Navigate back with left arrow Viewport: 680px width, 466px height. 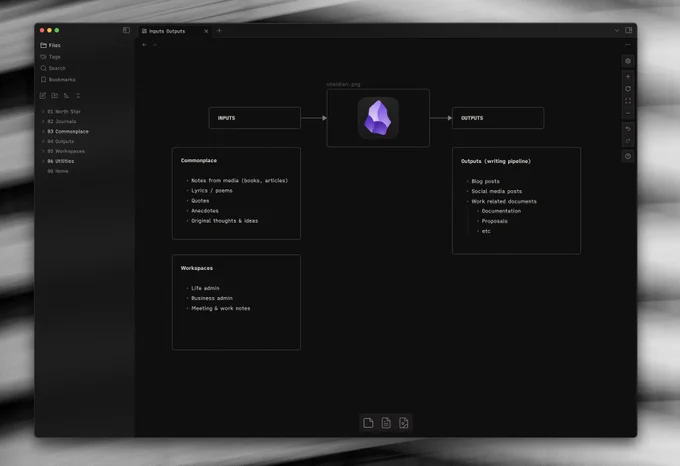pos(144,45)
